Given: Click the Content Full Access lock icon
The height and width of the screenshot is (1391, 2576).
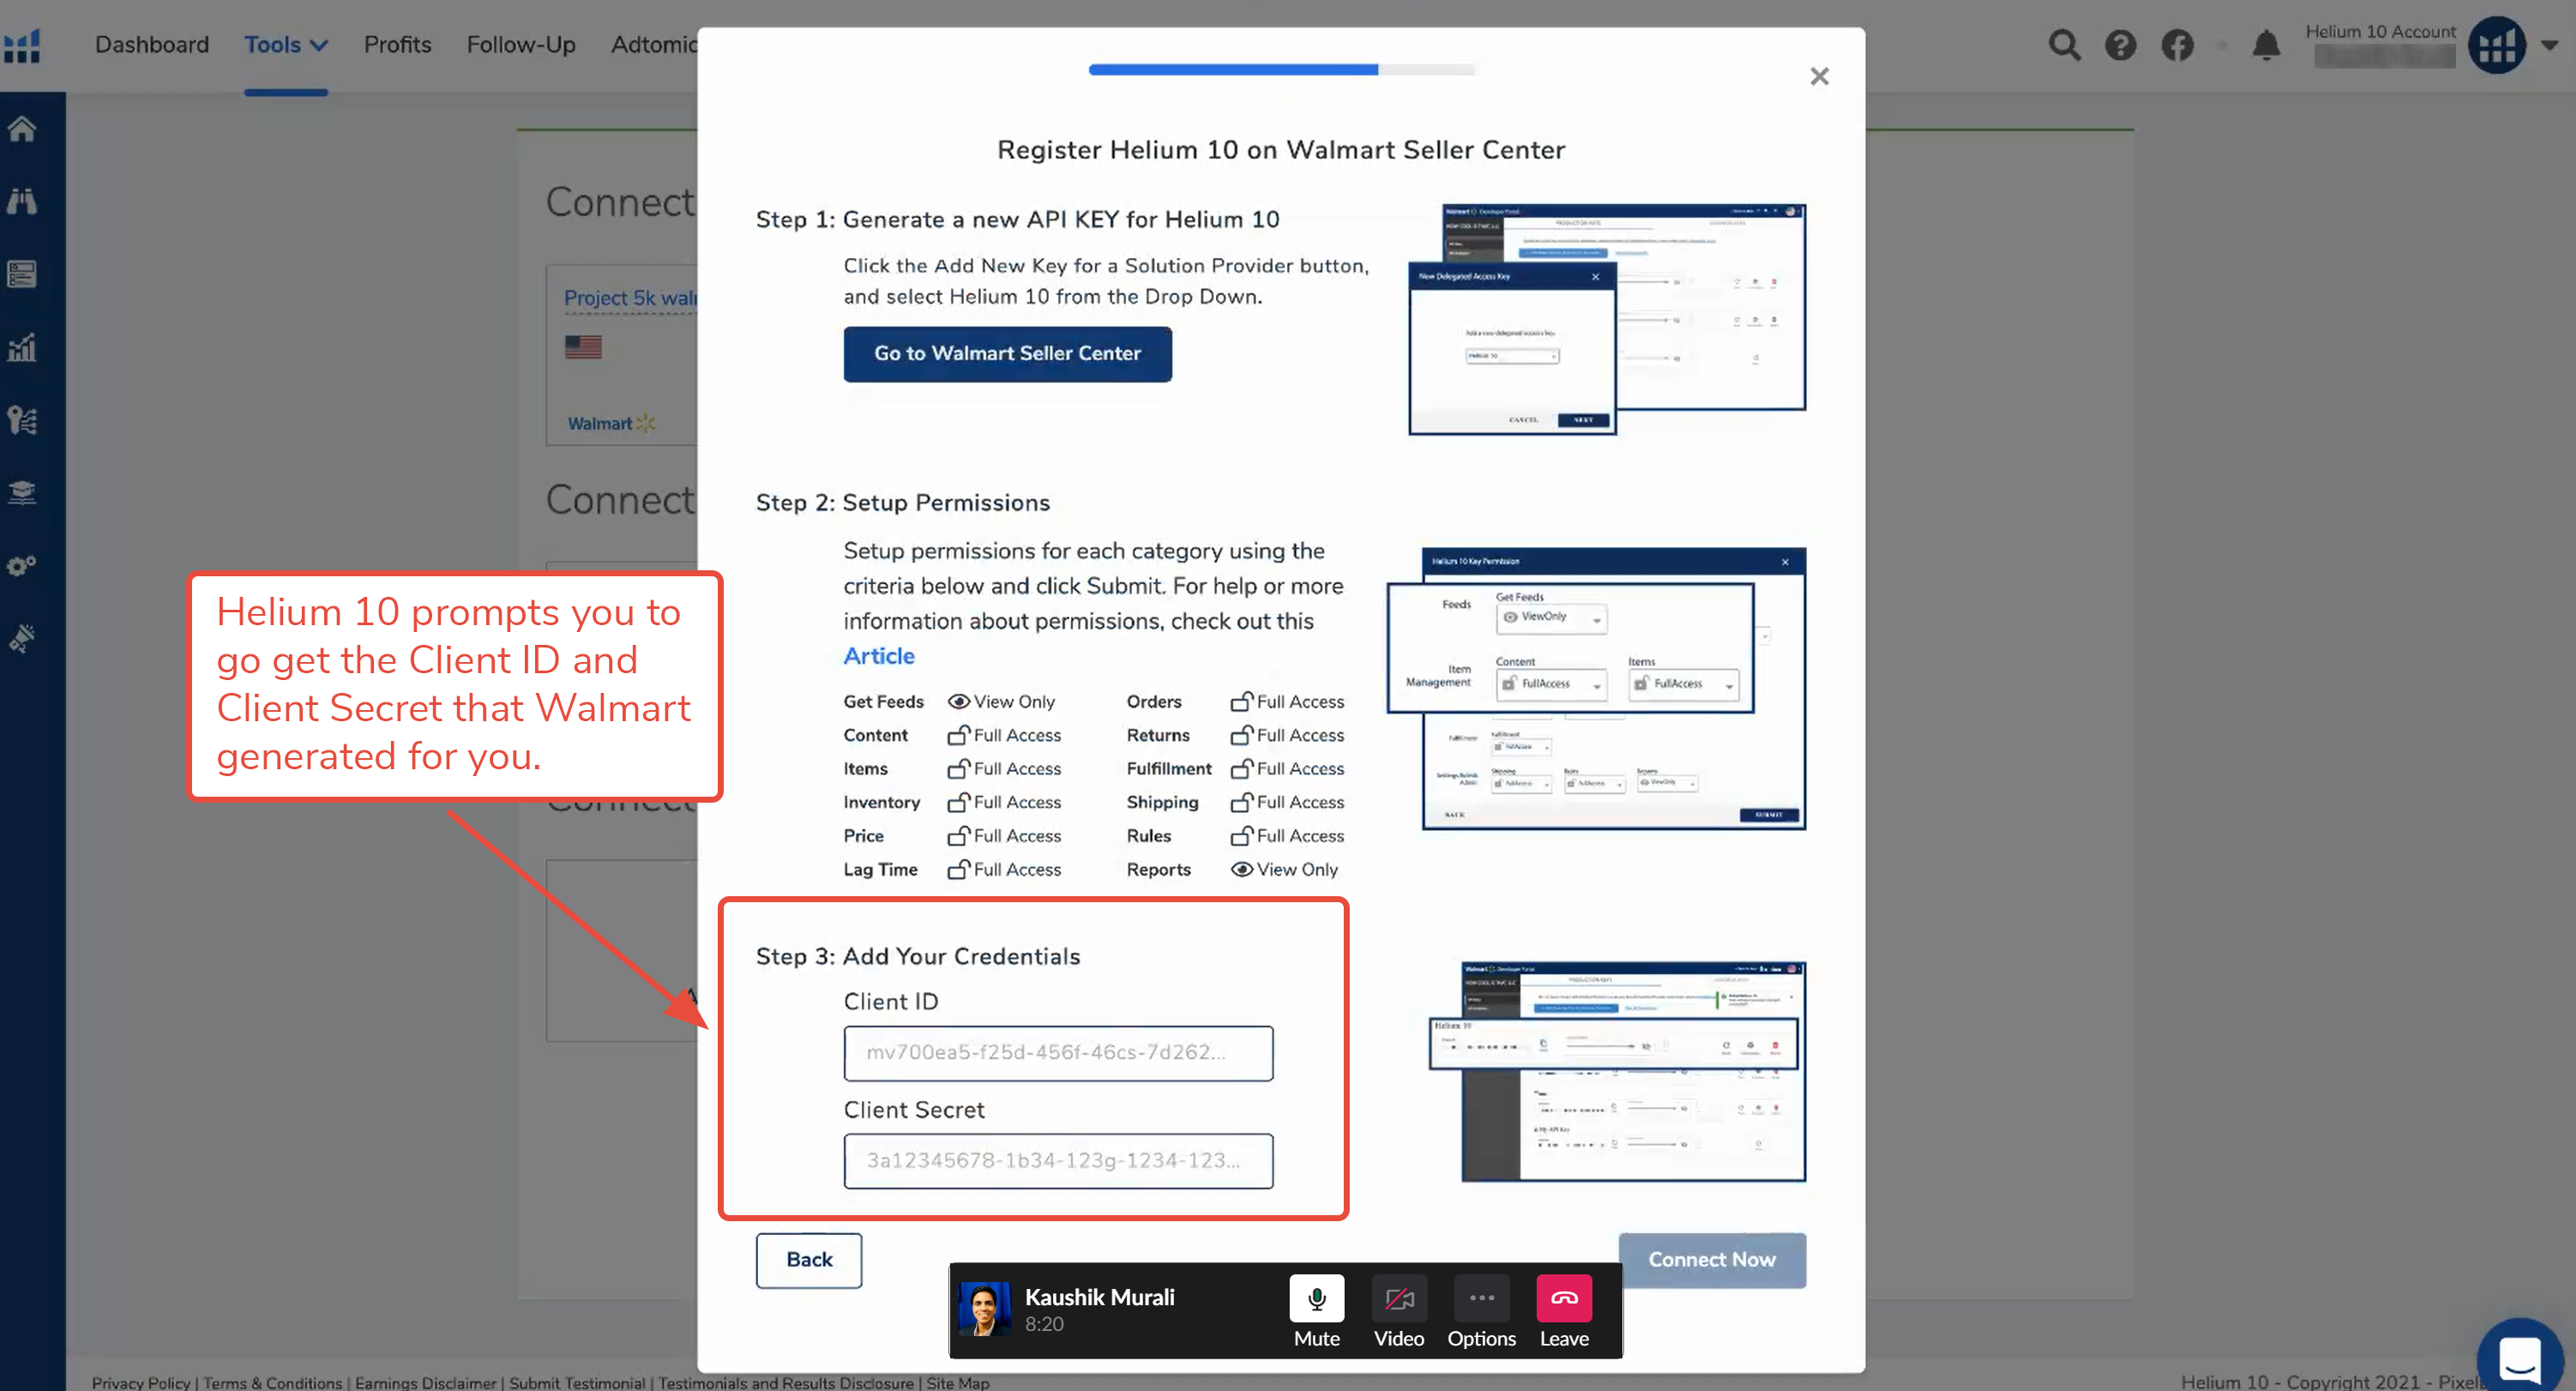Looking at the screenshot, I should (x=958, y=735).
